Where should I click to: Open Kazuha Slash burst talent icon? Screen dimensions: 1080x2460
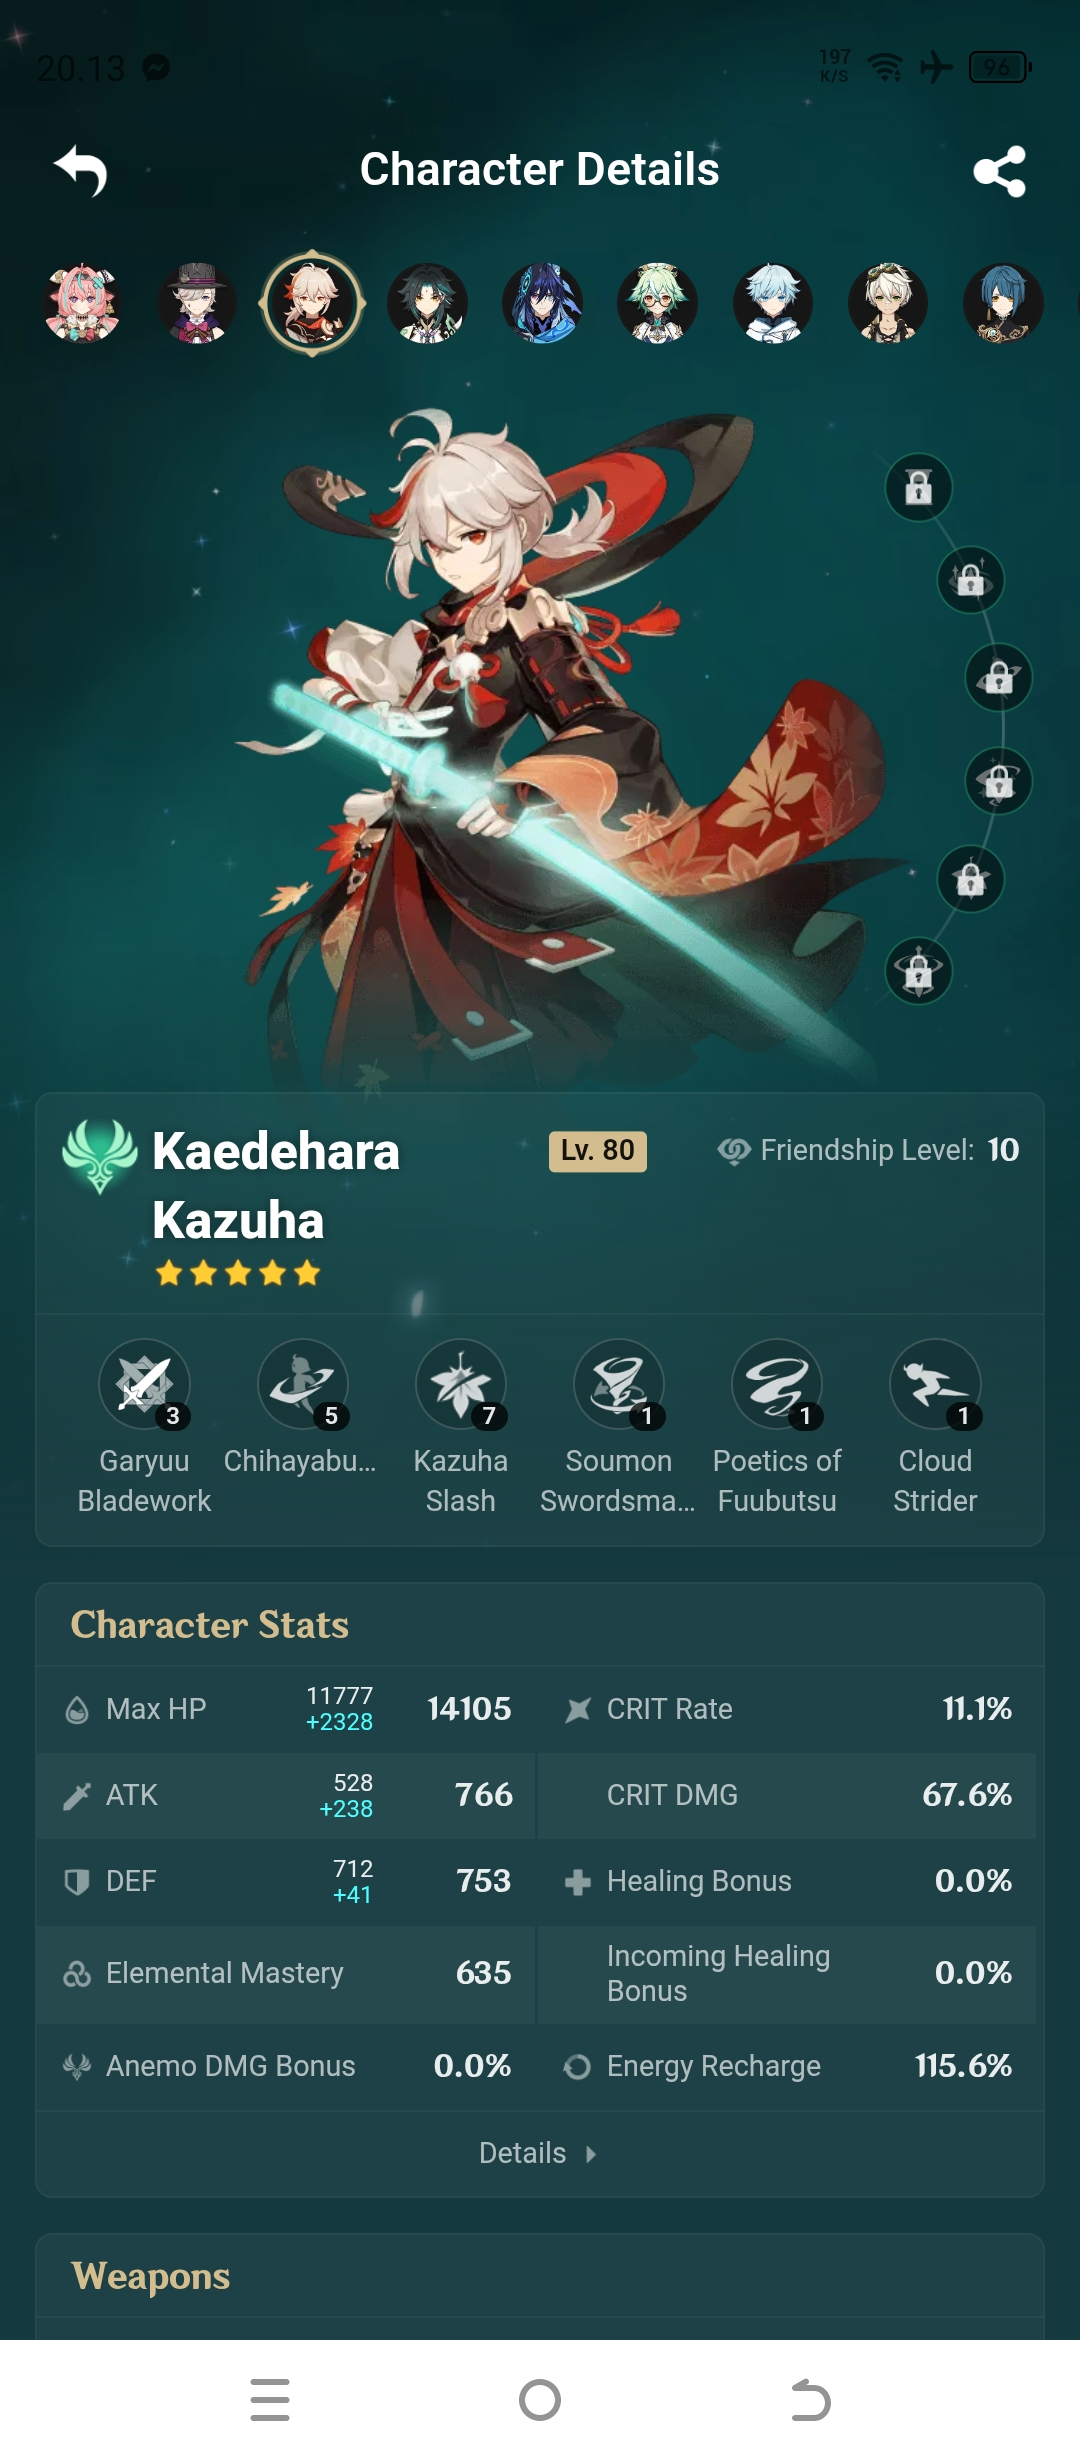coord(461,1384)
